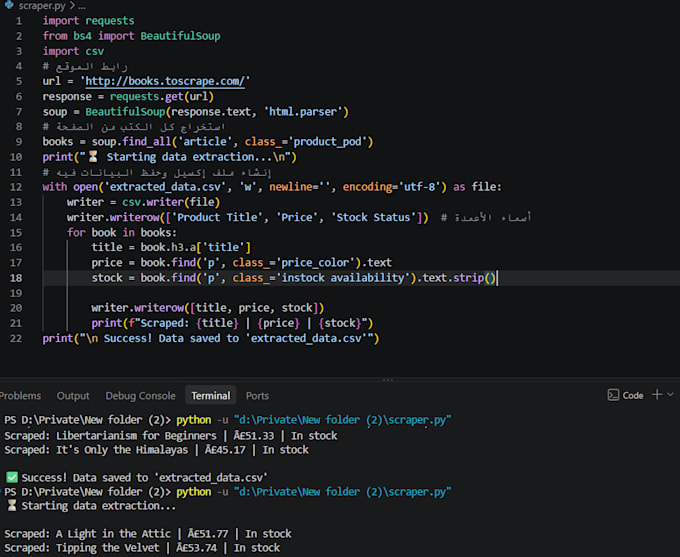
Task: Click the breadcrumb ellipsis after scraper.py
Action: point(82,6)
